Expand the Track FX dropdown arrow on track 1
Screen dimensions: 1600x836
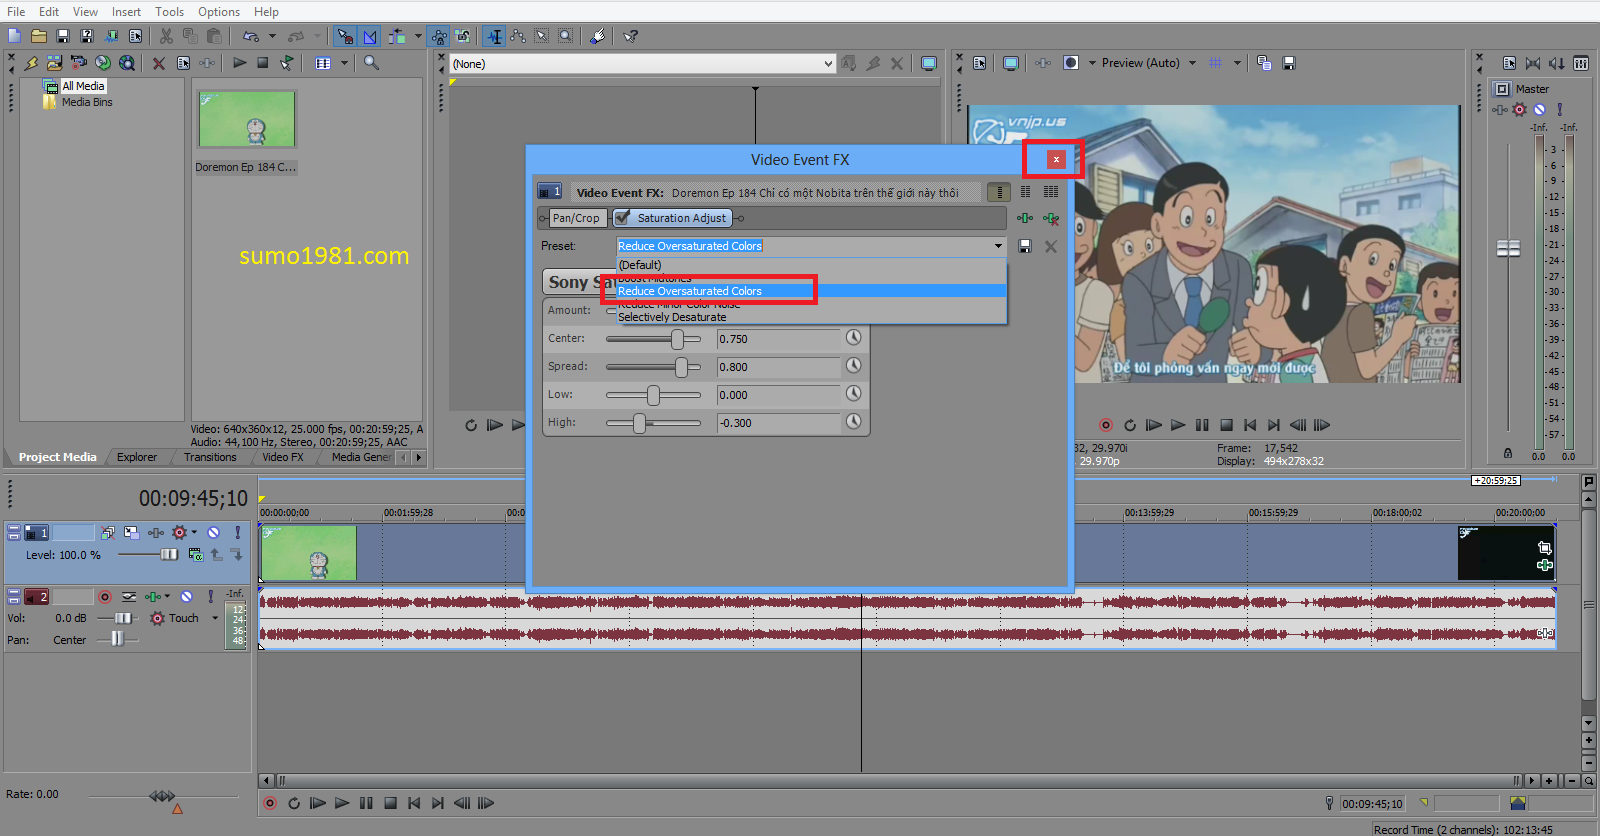(x=194, y=533)
